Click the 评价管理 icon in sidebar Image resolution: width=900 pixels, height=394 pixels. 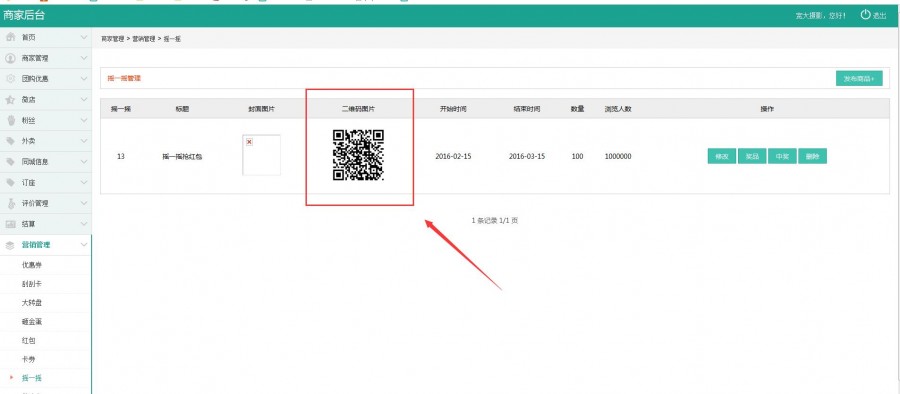pos(10,203)
